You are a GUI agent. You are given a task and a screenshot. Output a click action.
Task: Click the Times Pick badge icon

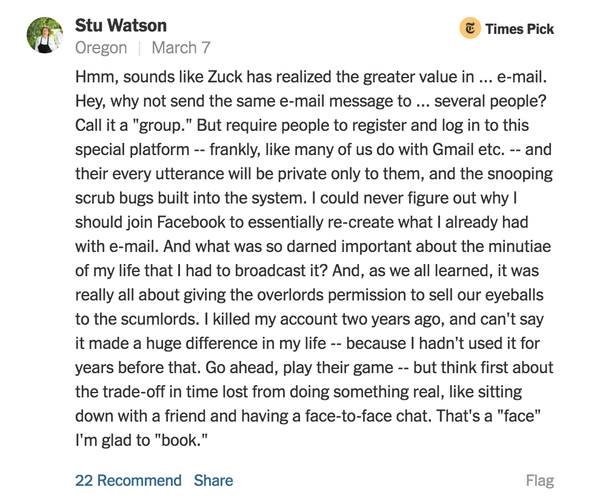470,28
